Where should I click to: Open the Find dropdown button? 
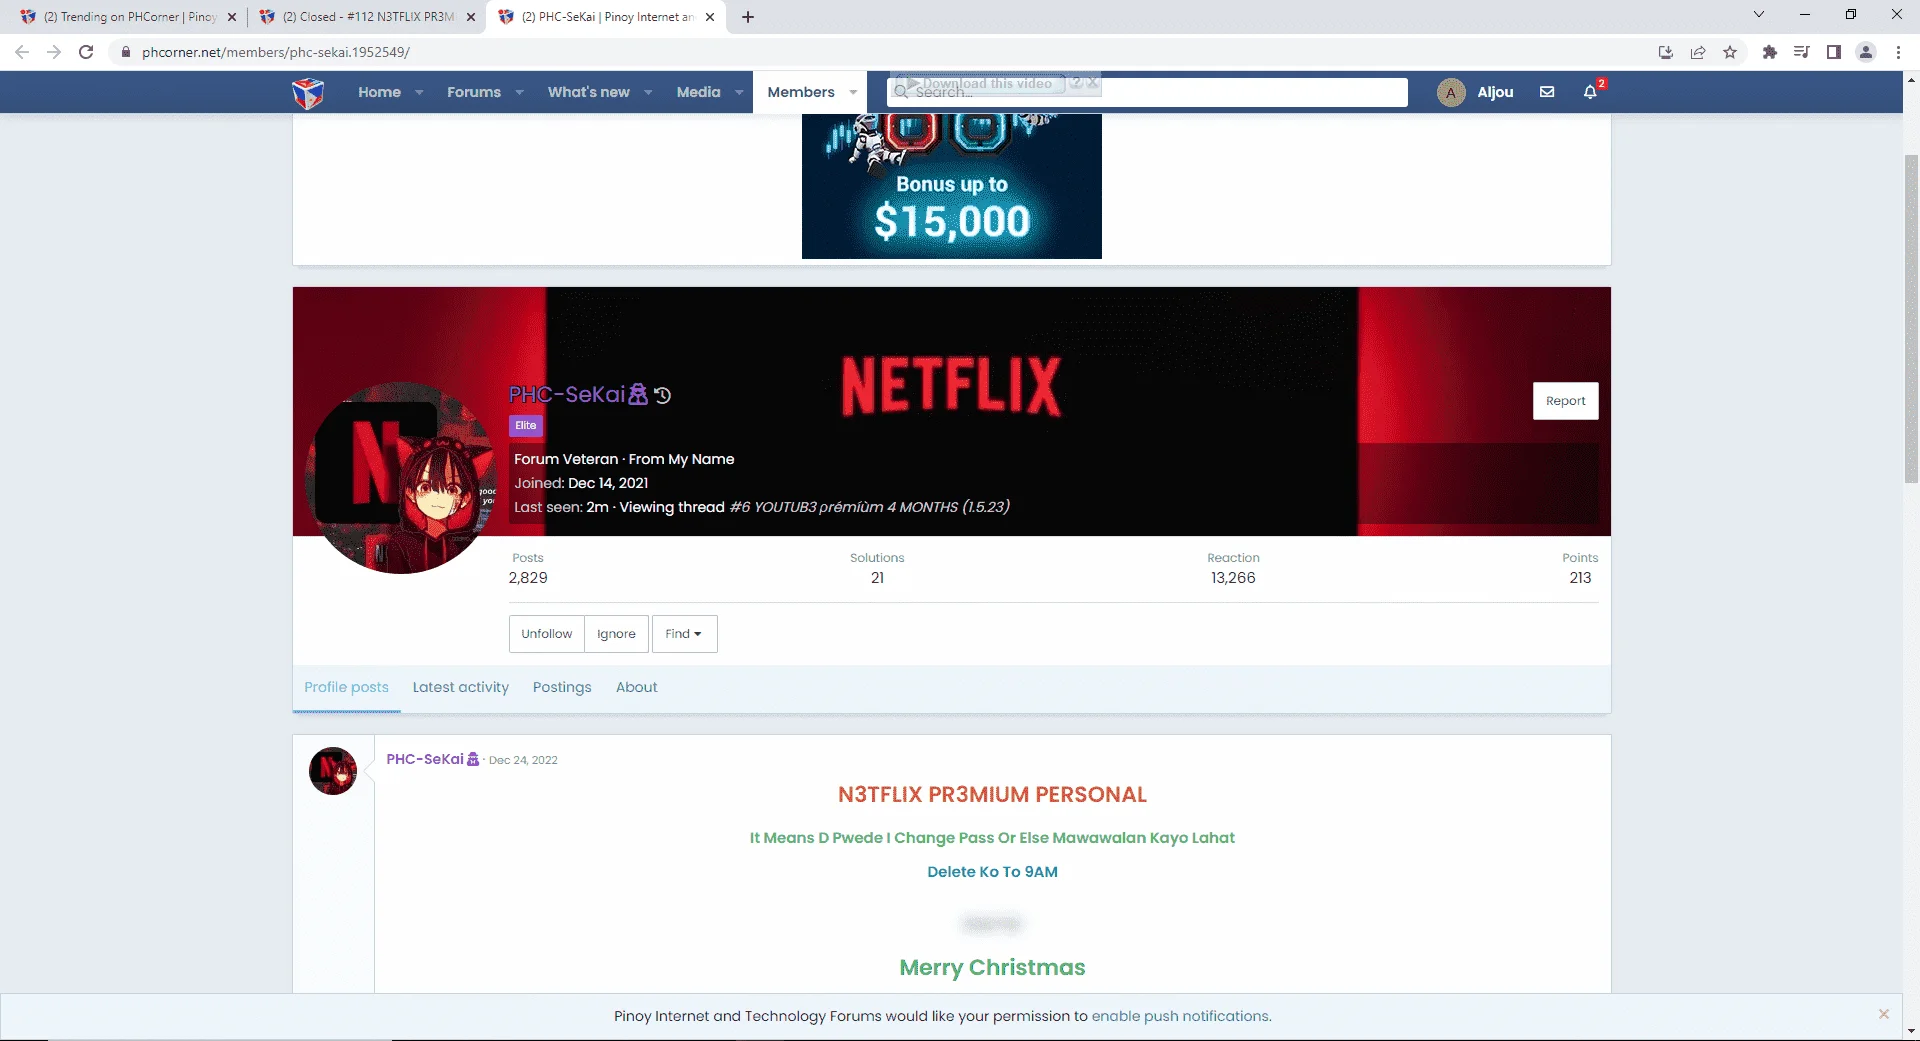point(684,634)
